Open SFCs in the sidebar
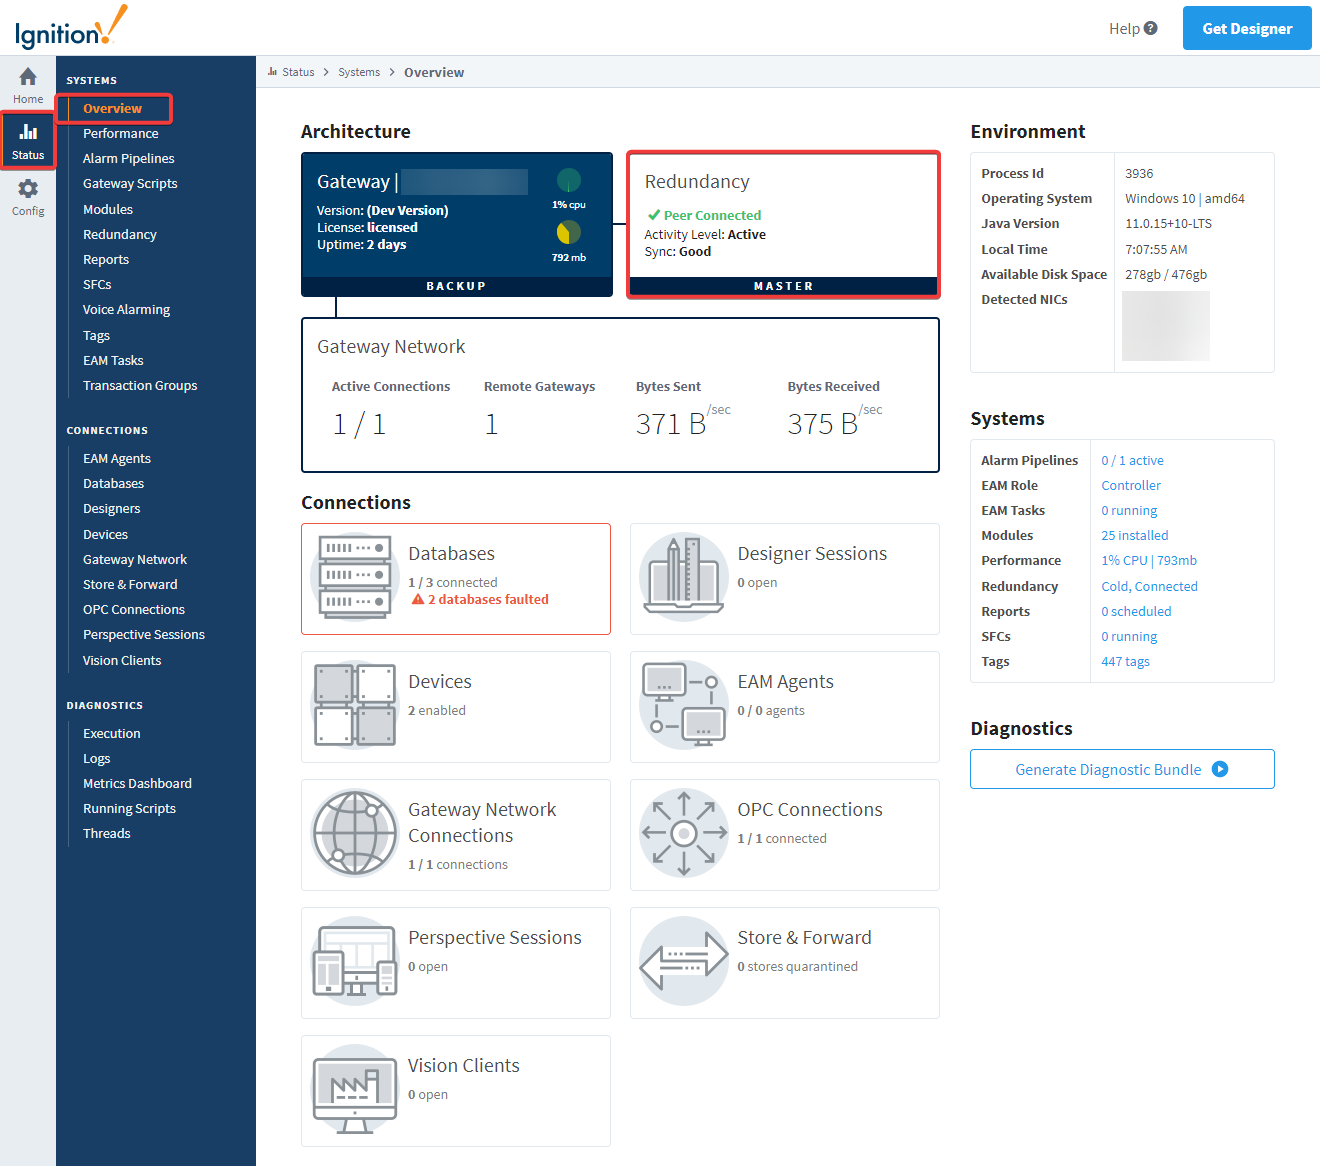The width and height of the screenshot is (1320, 1168). 97,284
